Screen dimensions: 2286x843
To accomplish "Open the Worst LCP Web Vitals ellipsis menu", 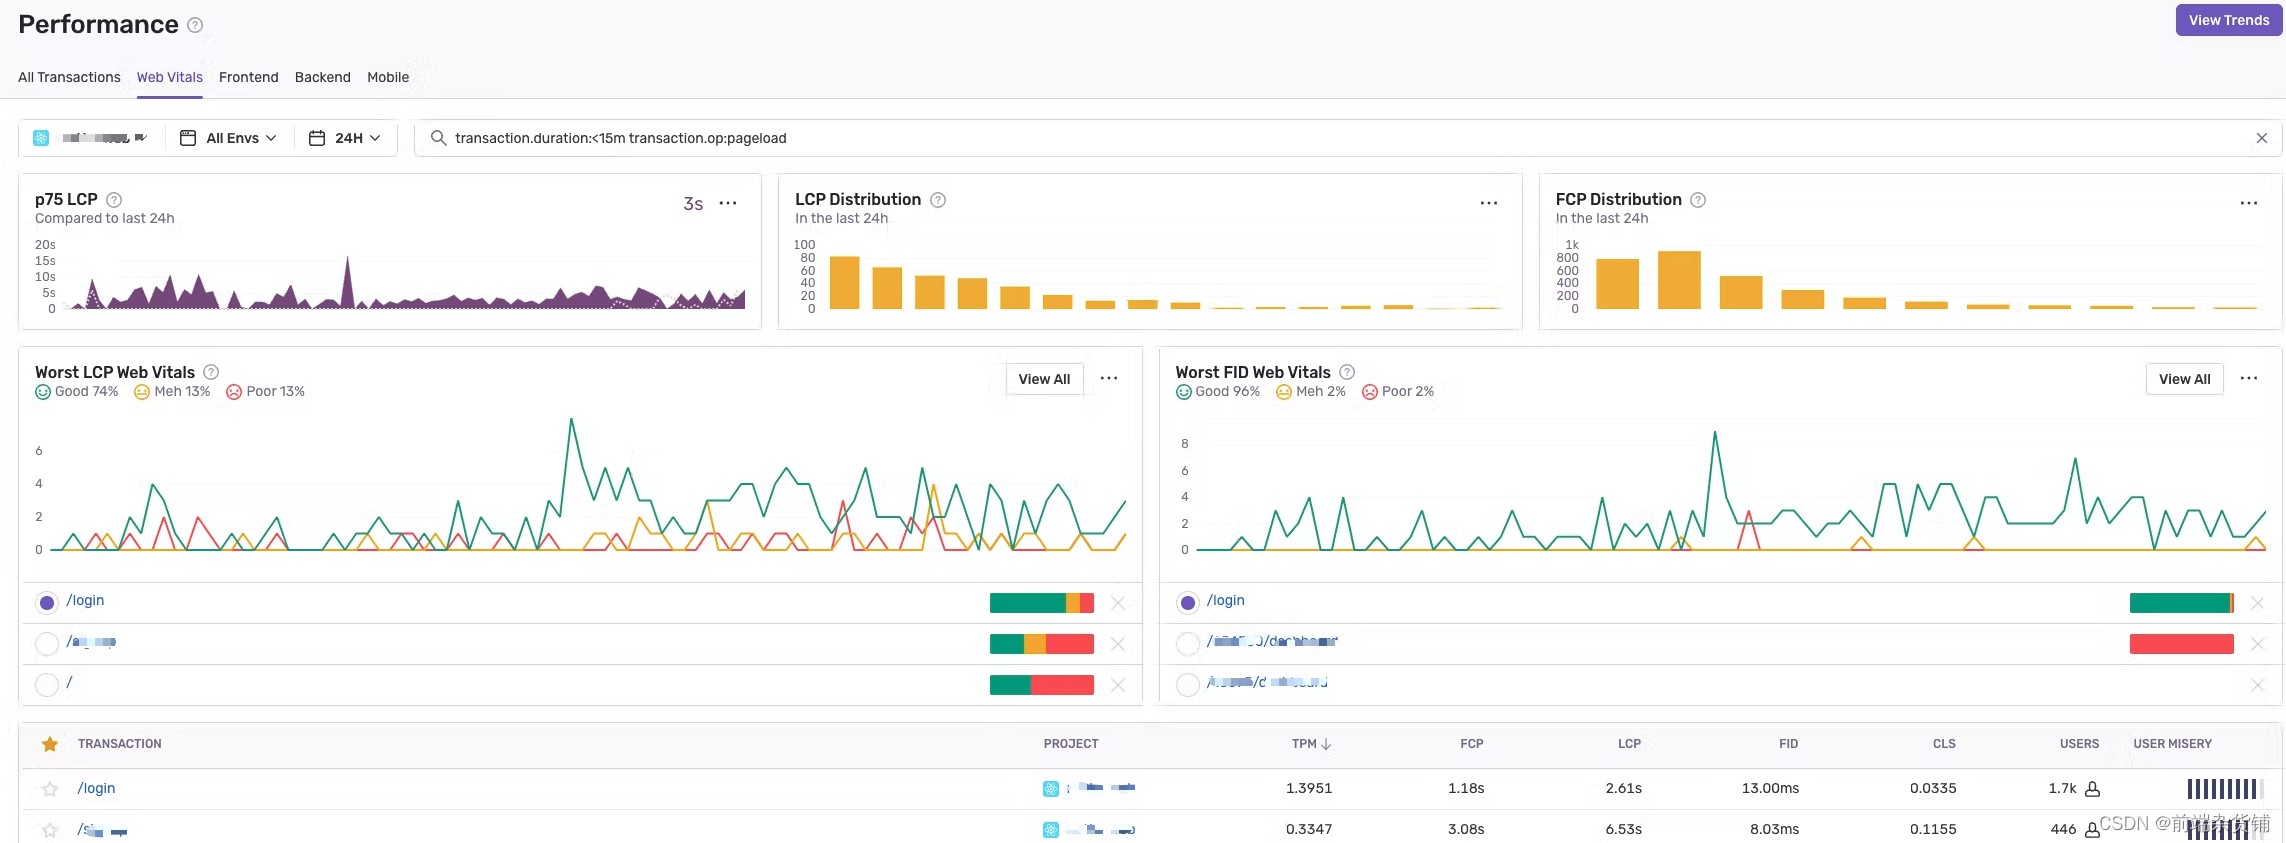I will [1109, 378].
